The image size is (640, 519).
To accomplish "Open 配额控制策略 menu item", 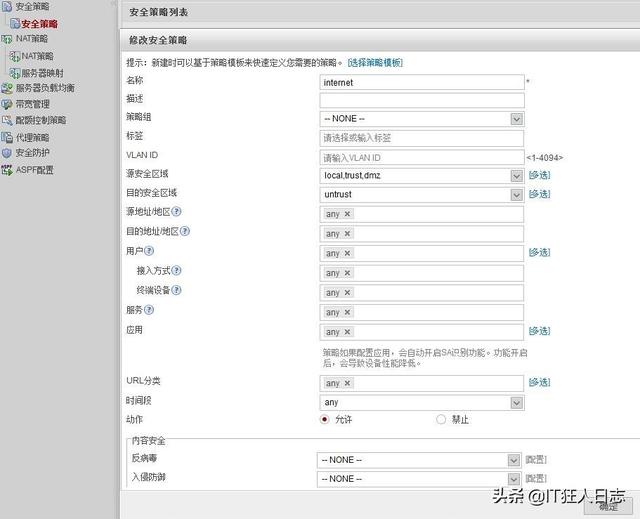I will (x=41, y=120).
